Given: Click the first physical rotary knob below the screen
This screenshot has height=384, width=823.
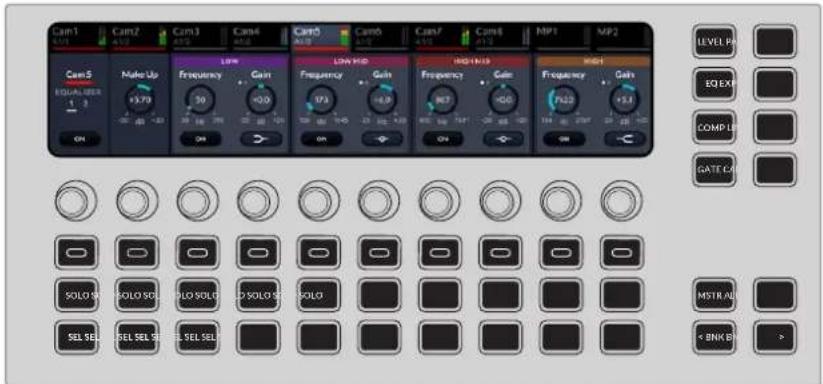Looking at the screenshot, I should coord(76,201).
